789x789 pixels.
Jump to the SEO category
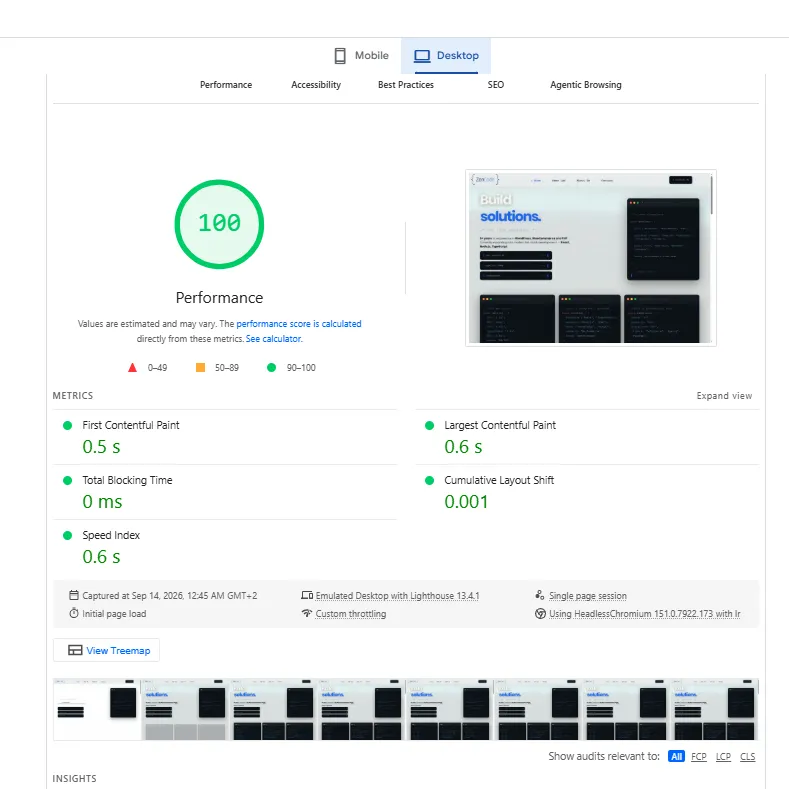pos(496,85)
